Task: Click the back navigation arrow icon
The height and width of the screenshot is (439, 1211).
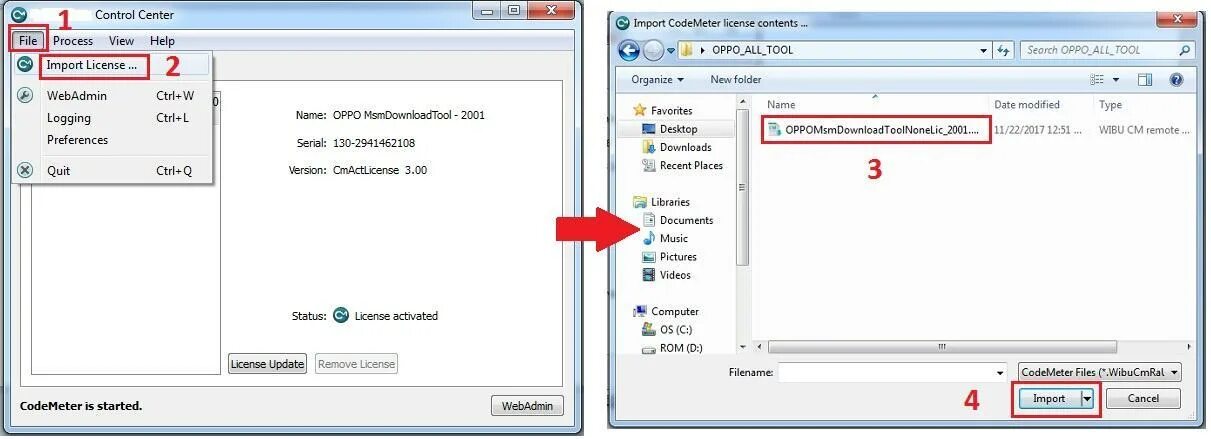Action: click(x=629, y=50)
